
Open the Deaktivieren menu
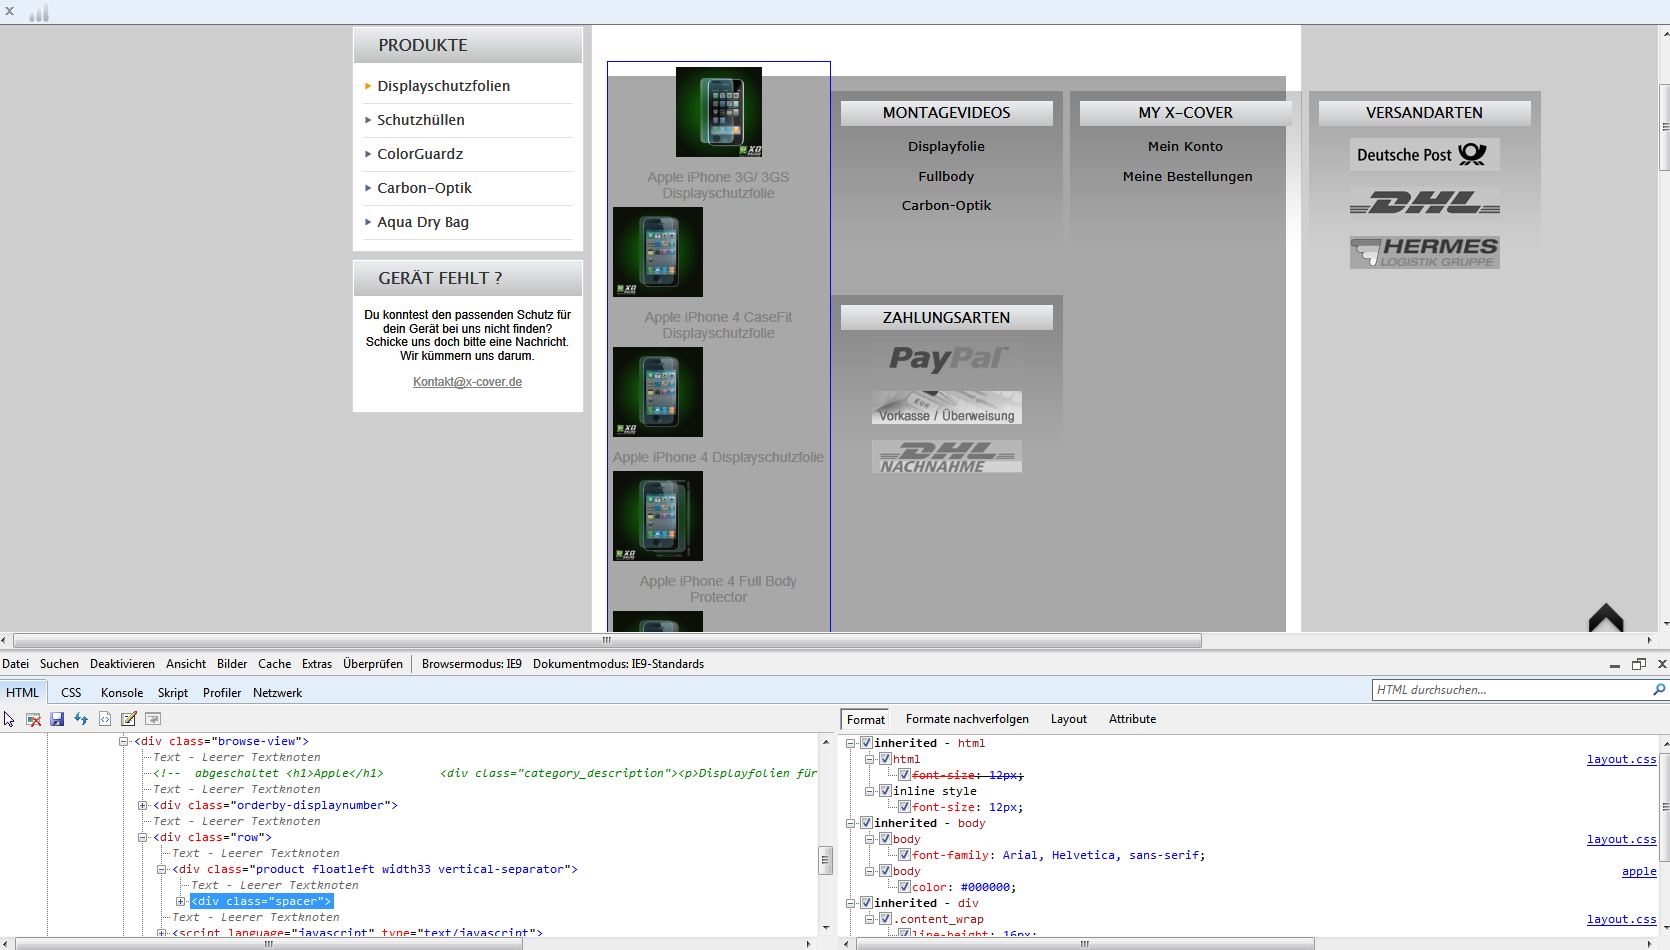(x=122, y=664)
